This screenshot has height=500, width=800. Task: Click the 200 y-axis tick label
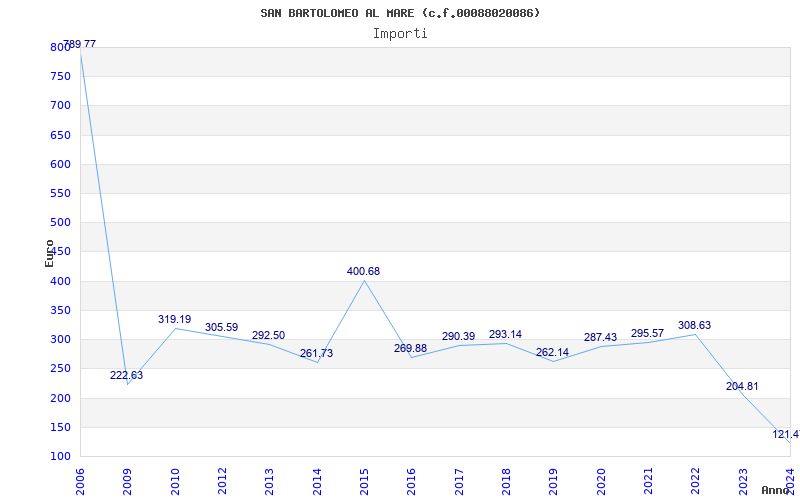pyautogui.click(x=60, y=398)
